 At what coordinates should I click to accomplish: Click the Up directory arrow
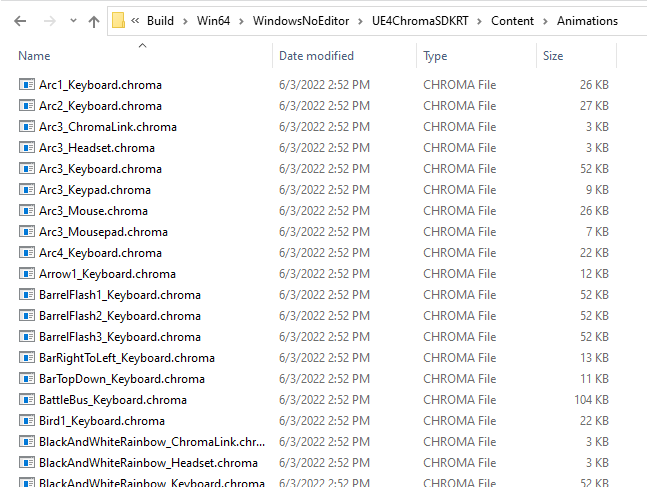(x=94, y=20)
